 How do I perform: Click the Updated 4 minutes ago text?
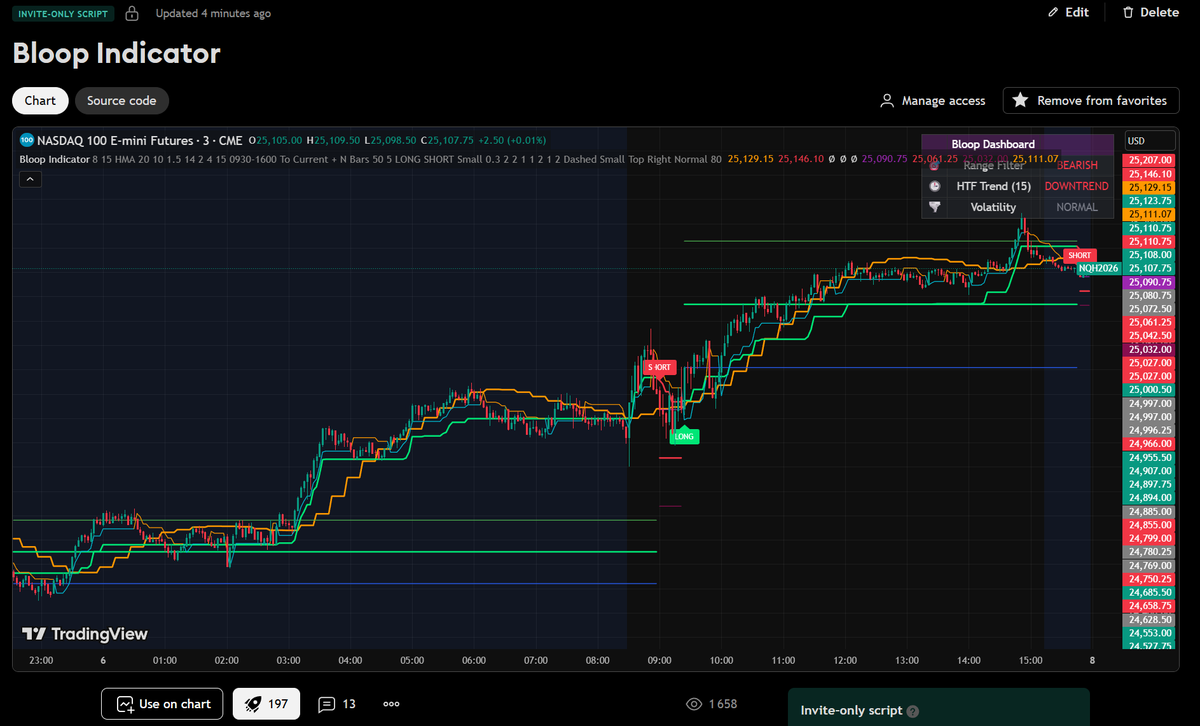tap(213, 13)
